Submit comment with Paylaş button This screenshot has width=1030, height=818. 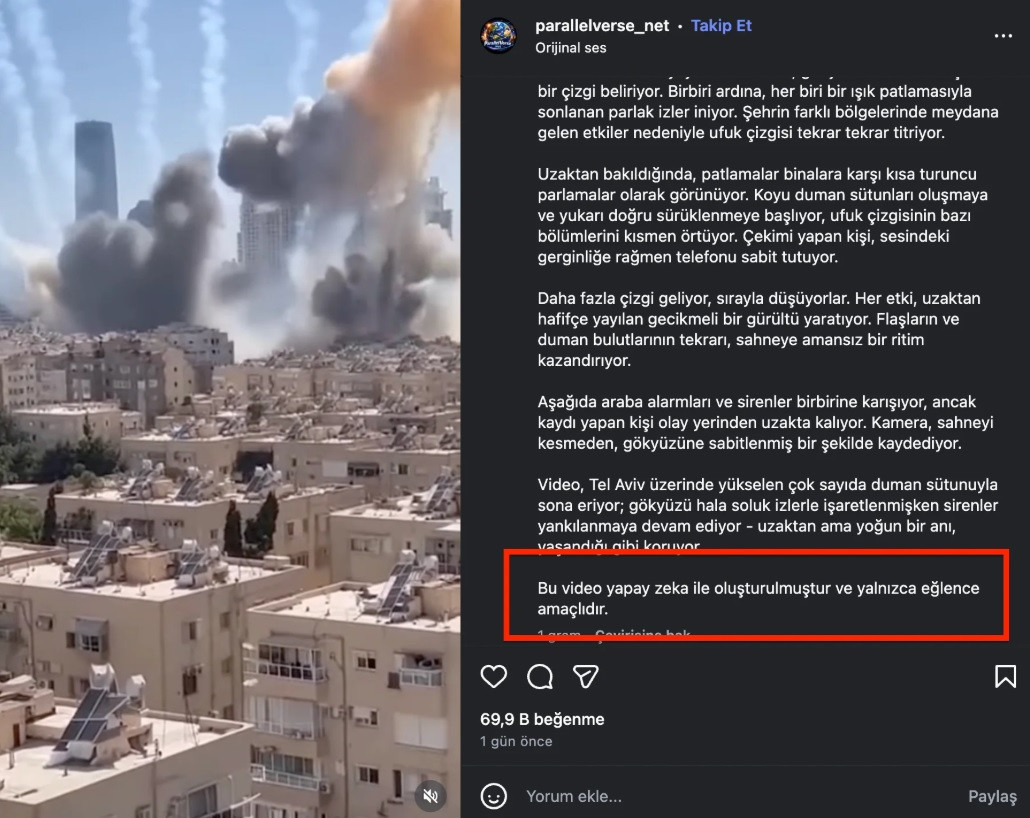coord(992,796)
